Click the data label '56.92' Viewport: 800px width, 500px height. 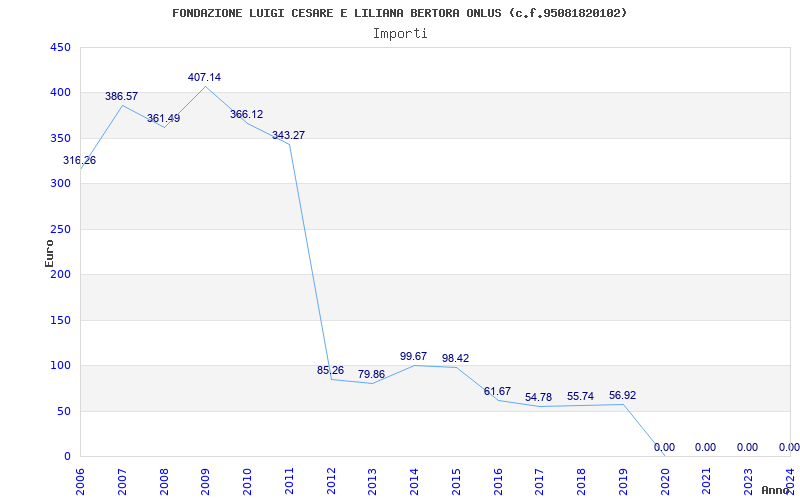tap(622, 395)
